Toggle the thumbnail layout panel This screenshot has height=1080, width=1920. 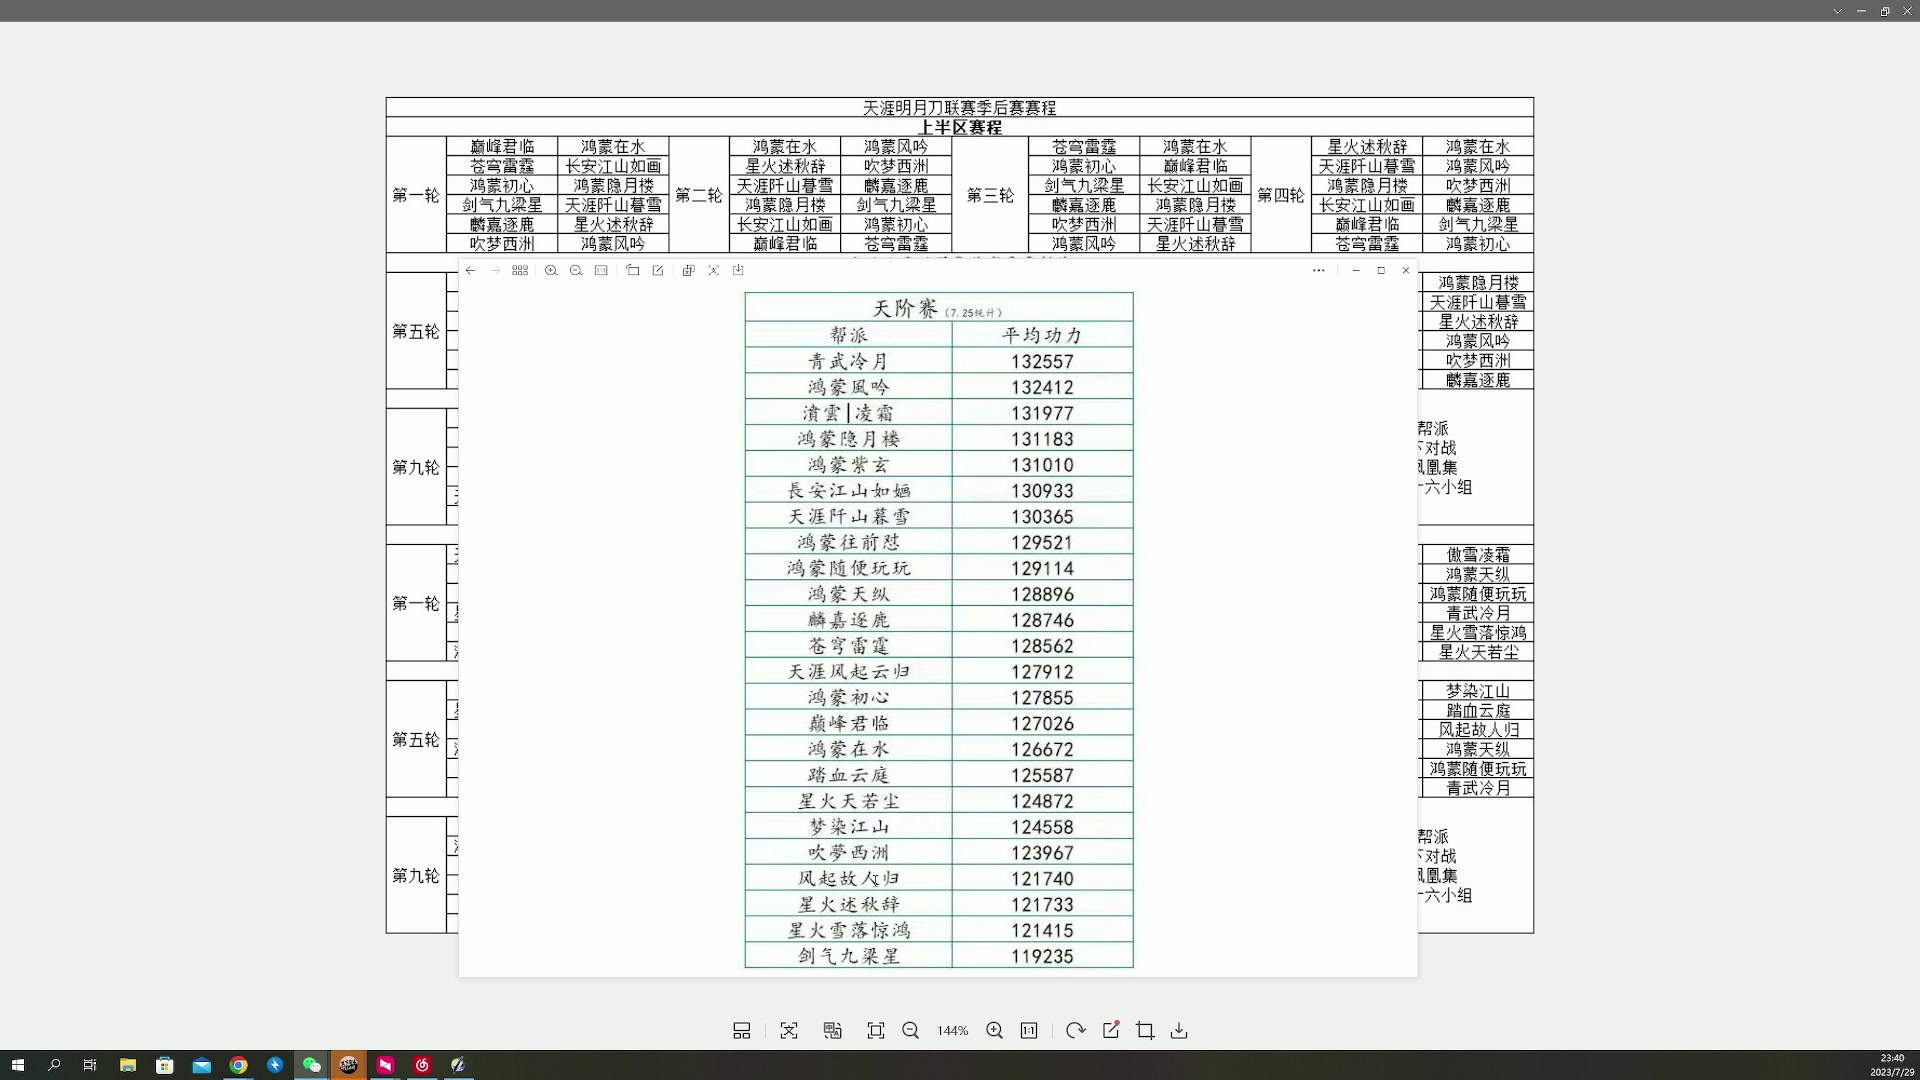click(x=742, y=1030)
